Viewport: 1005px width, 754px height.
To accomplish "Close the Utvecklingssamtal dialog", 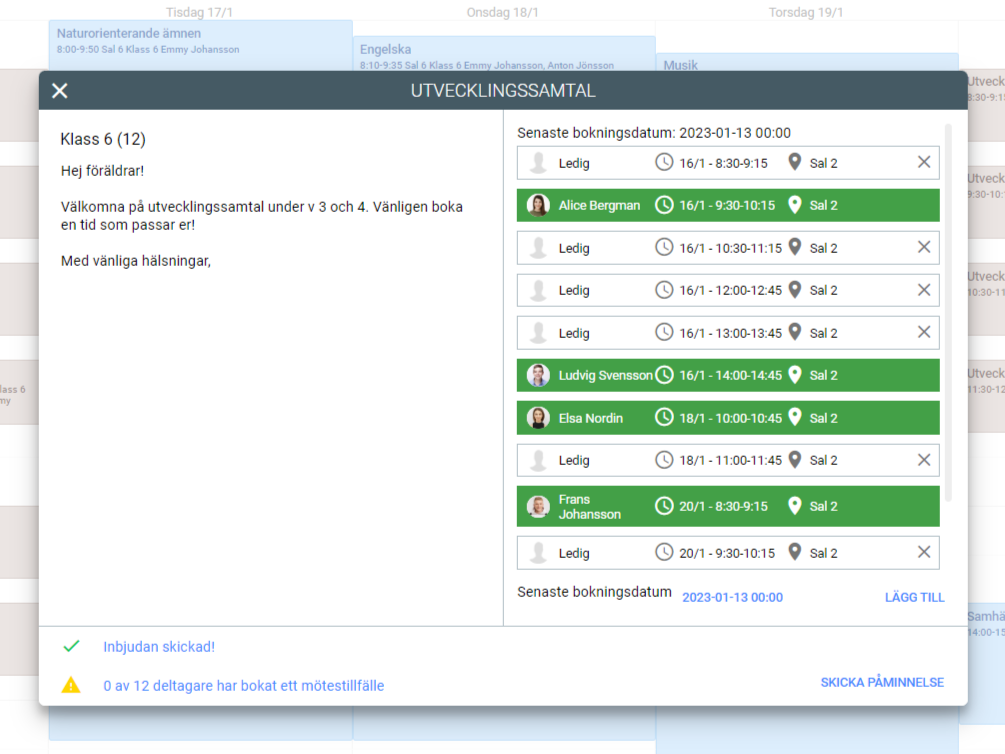I will tap(60, 91).
